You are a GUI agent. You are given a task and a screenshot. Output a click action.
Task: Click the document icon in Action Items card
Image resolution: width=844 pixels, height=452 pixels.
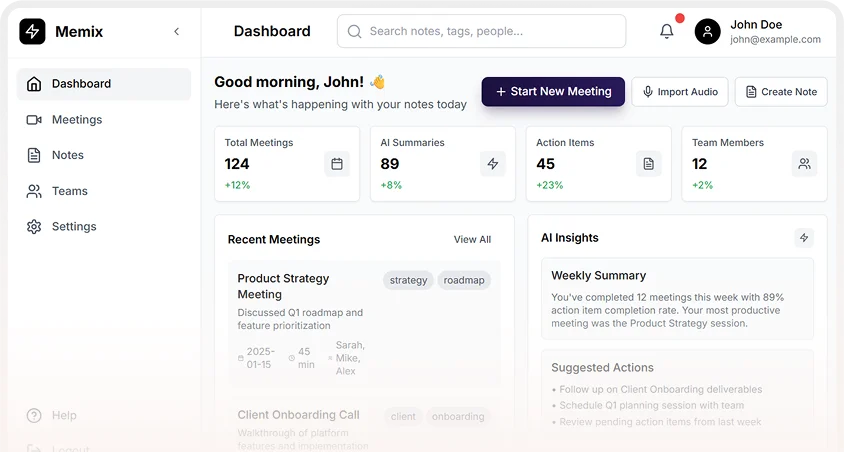(x=649, y=164)
